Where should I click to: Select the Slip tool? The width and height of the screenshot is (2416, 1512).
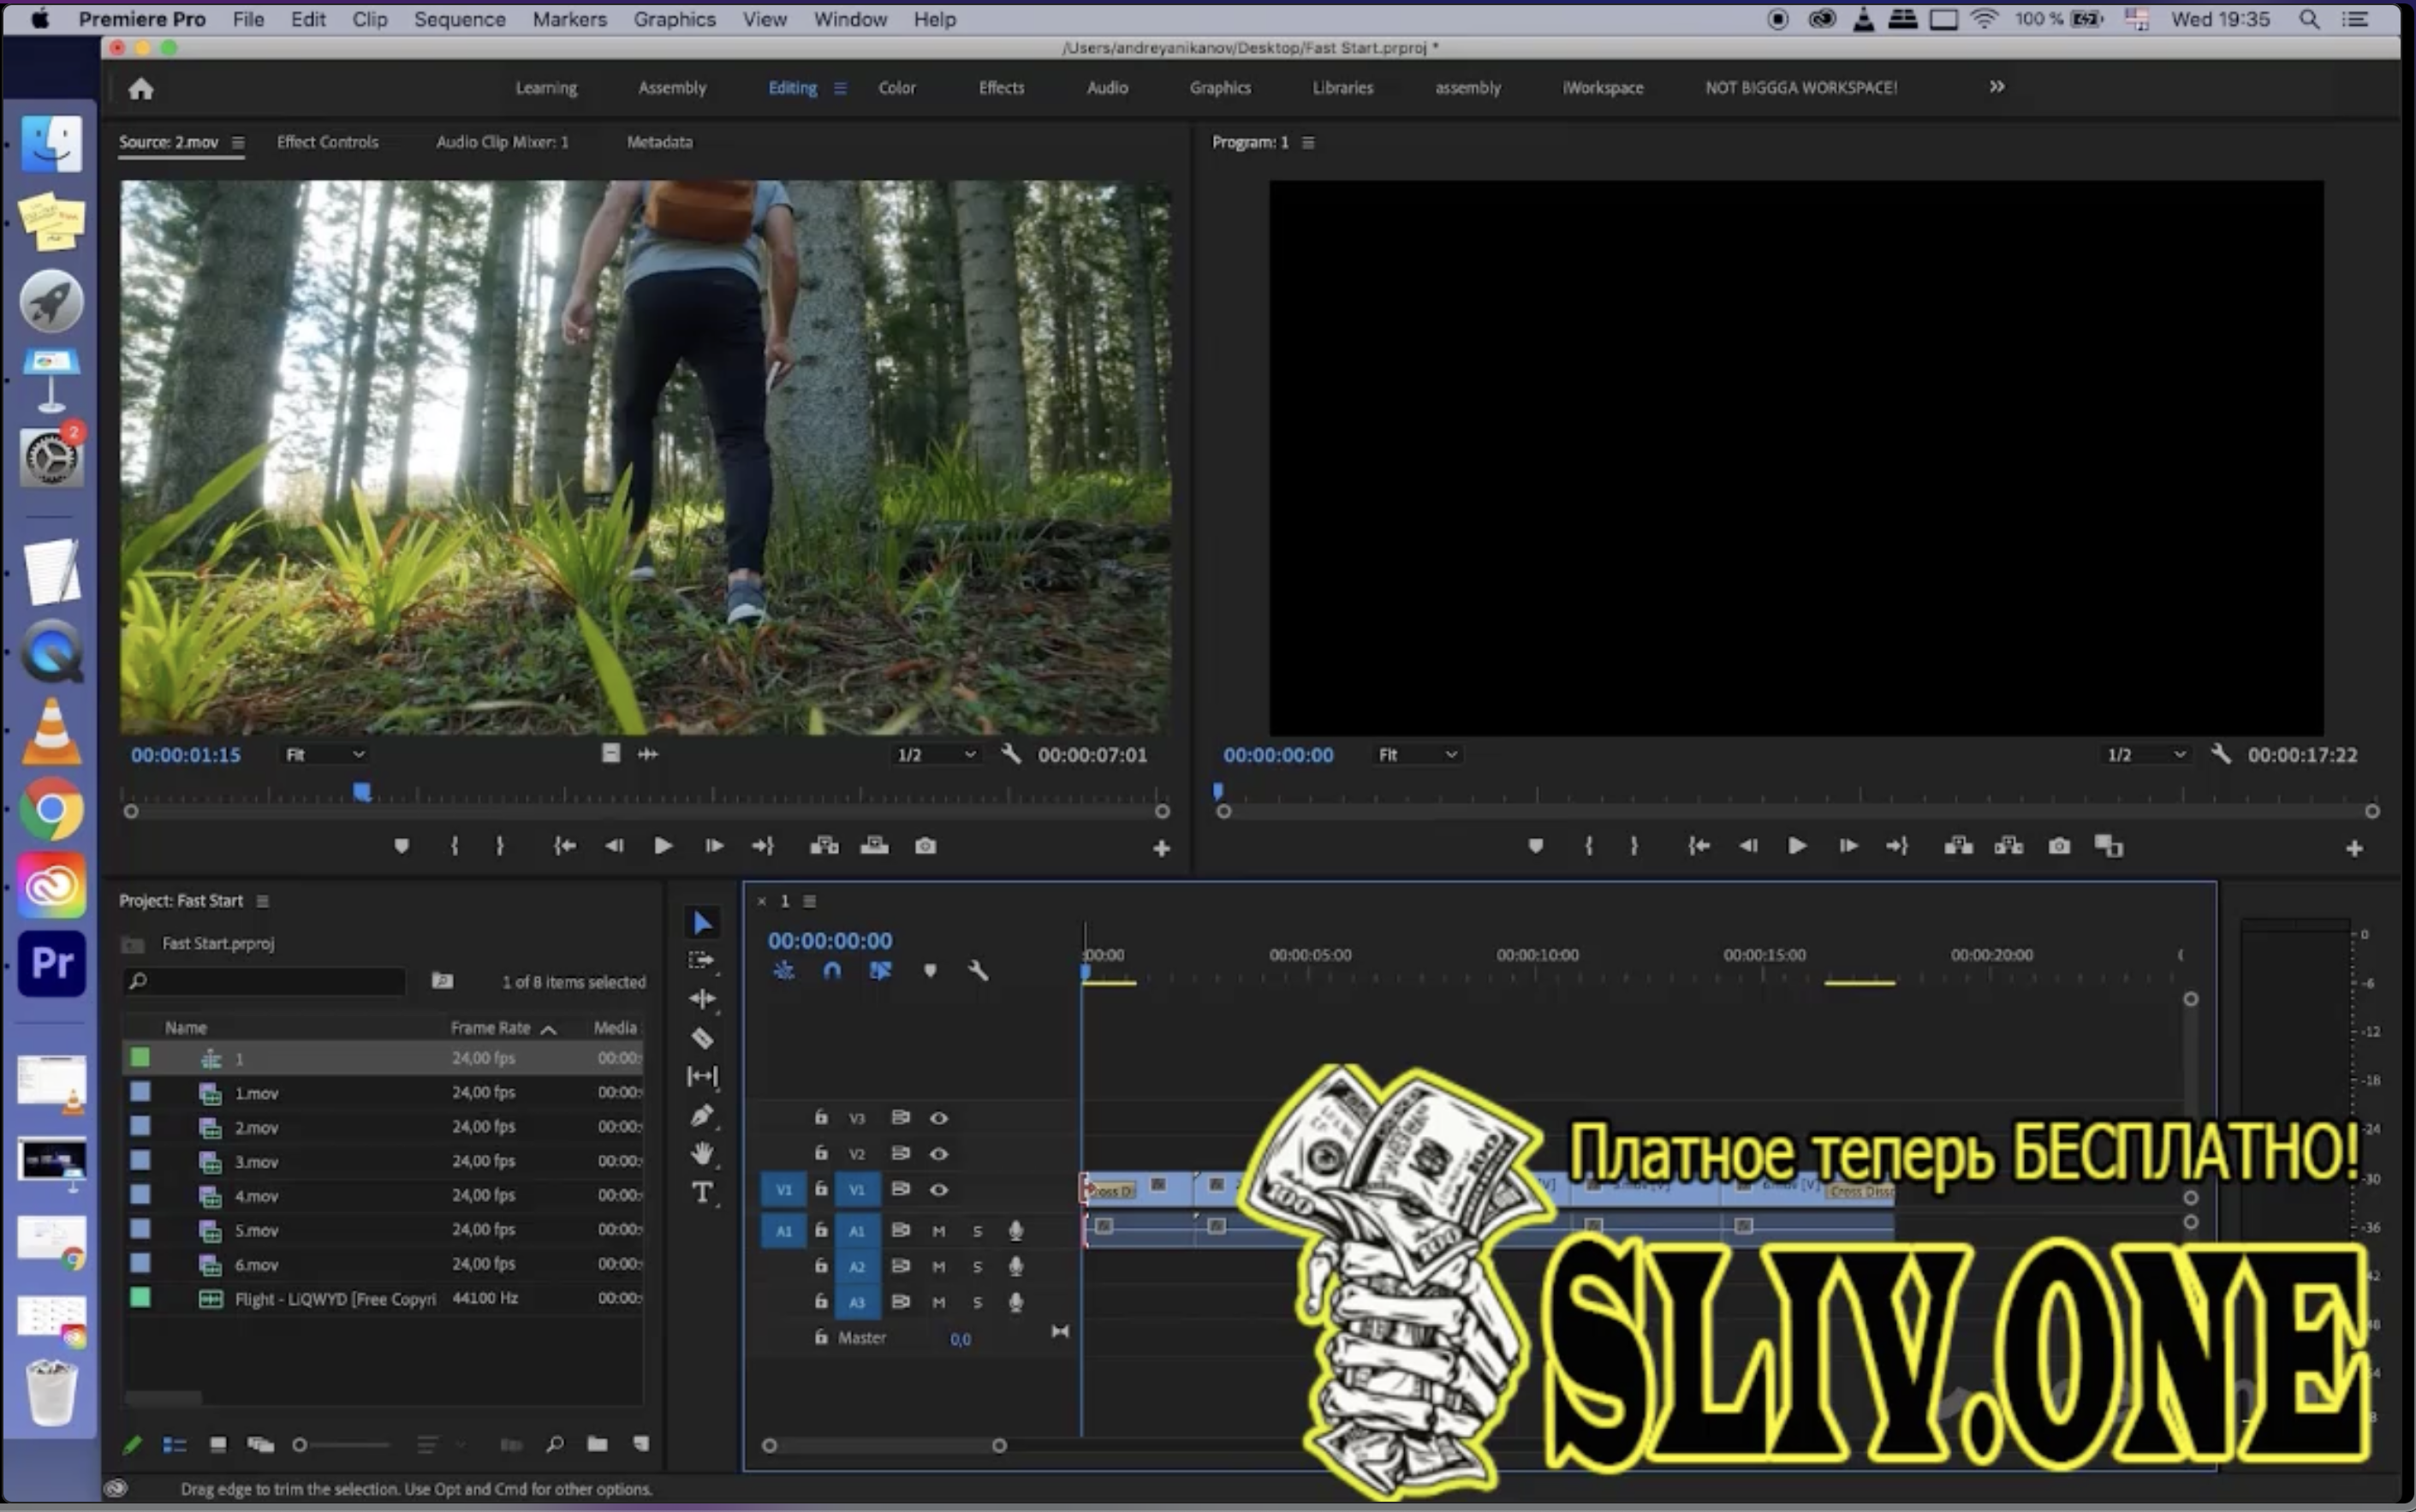coord(702,1076)
